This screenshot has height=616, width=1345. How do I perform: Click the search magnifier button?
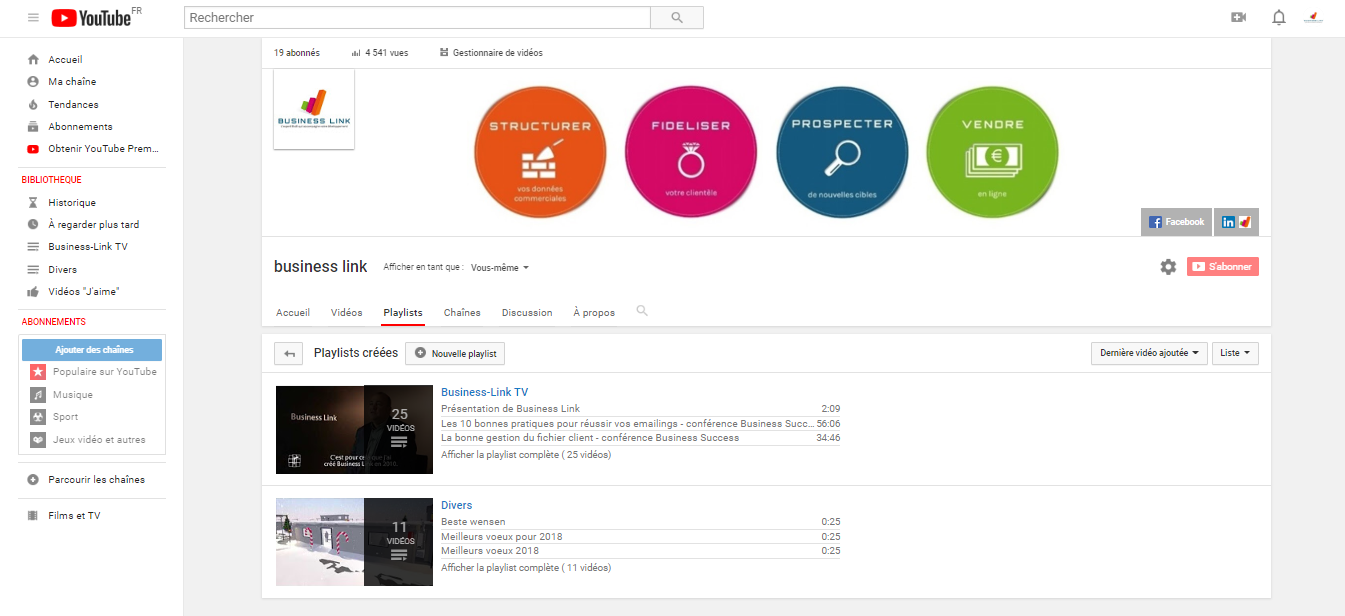[x=677, y=18]
